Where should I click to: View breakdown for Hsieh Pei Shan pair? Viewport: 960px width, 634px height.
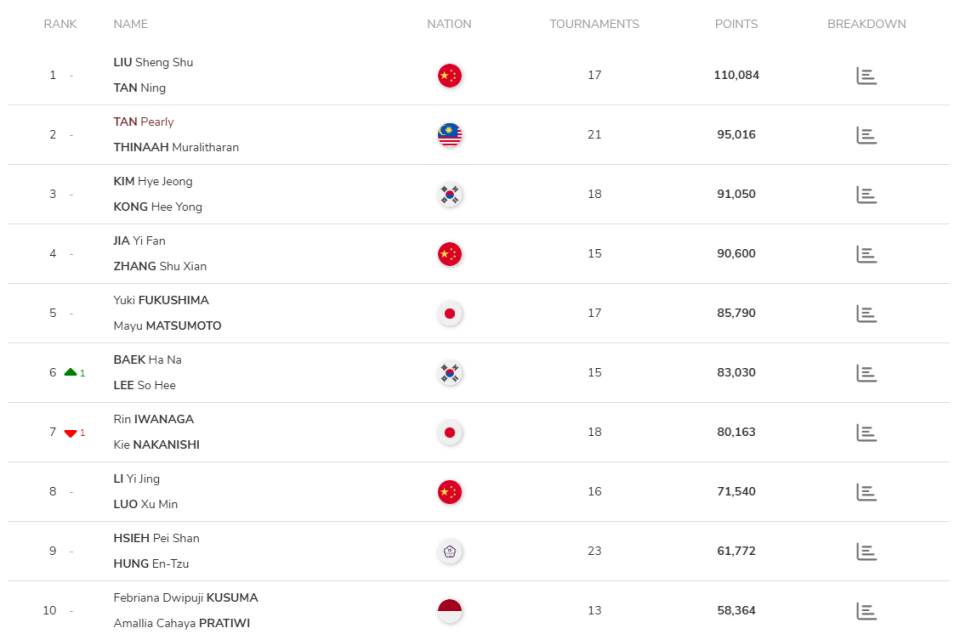866,551
